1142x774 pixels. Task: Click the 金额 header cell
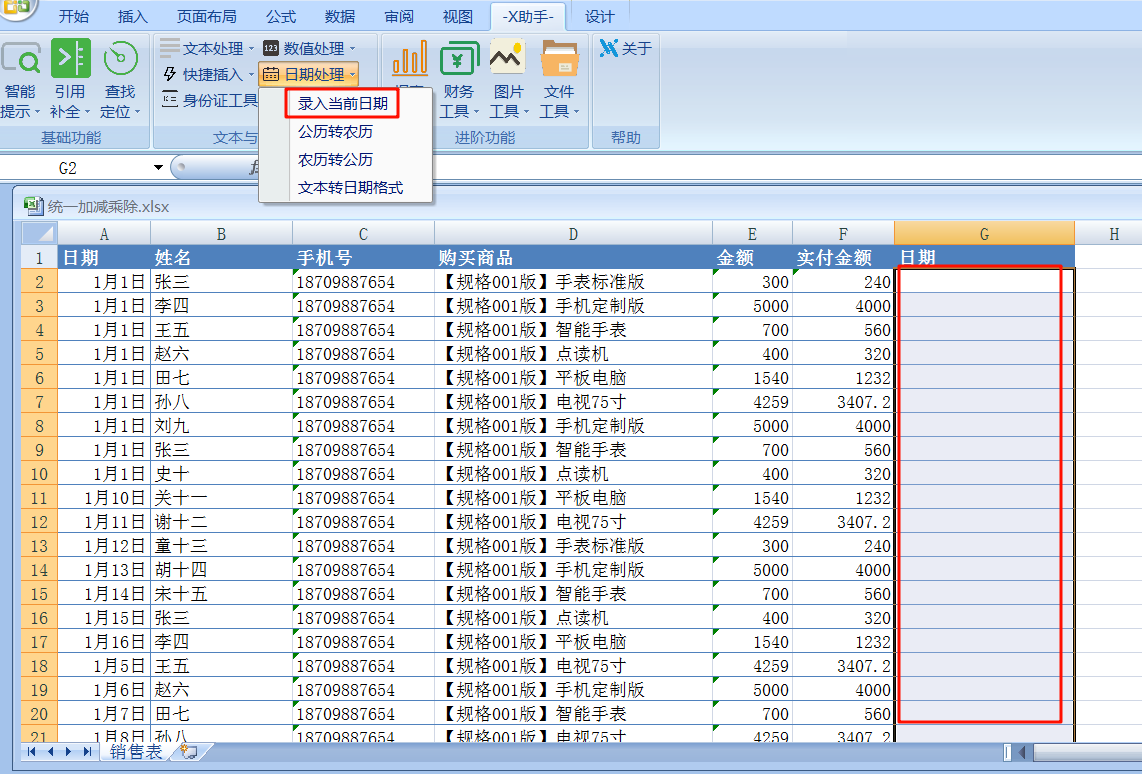click(752, 258)
